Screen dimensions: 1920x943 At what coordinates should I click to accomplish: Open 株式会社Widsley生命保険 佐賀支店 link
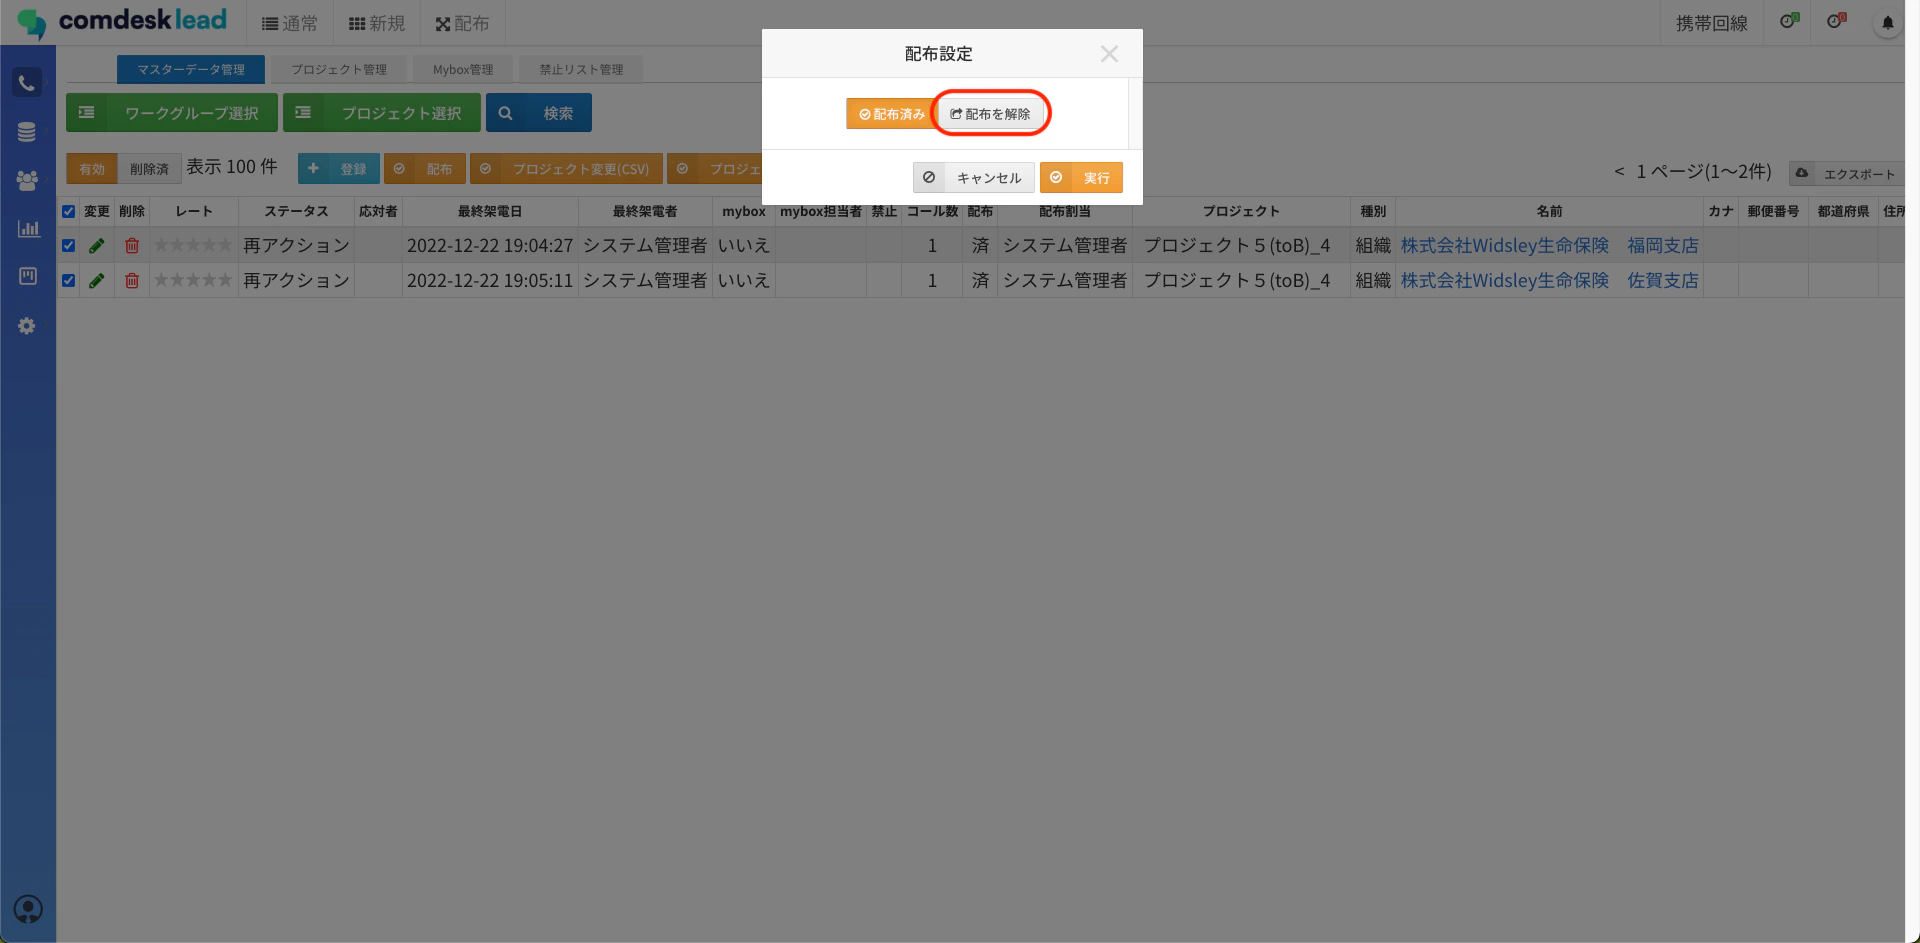[1549, 281]
